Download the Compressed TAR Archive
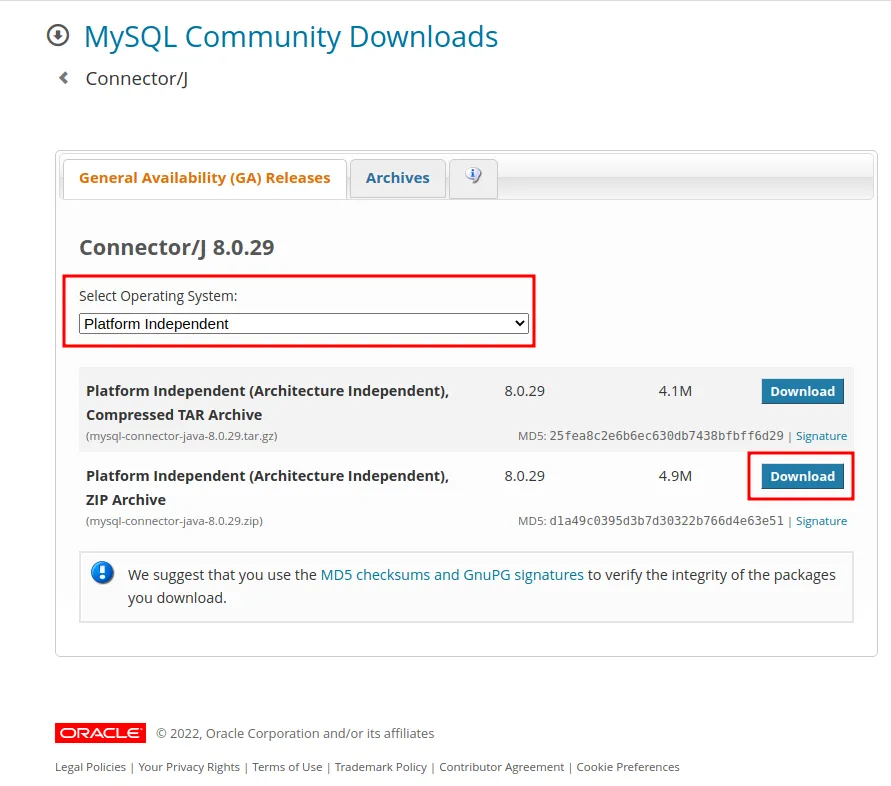Viewport: 891px width, 786px height. [x=802, y=391]
